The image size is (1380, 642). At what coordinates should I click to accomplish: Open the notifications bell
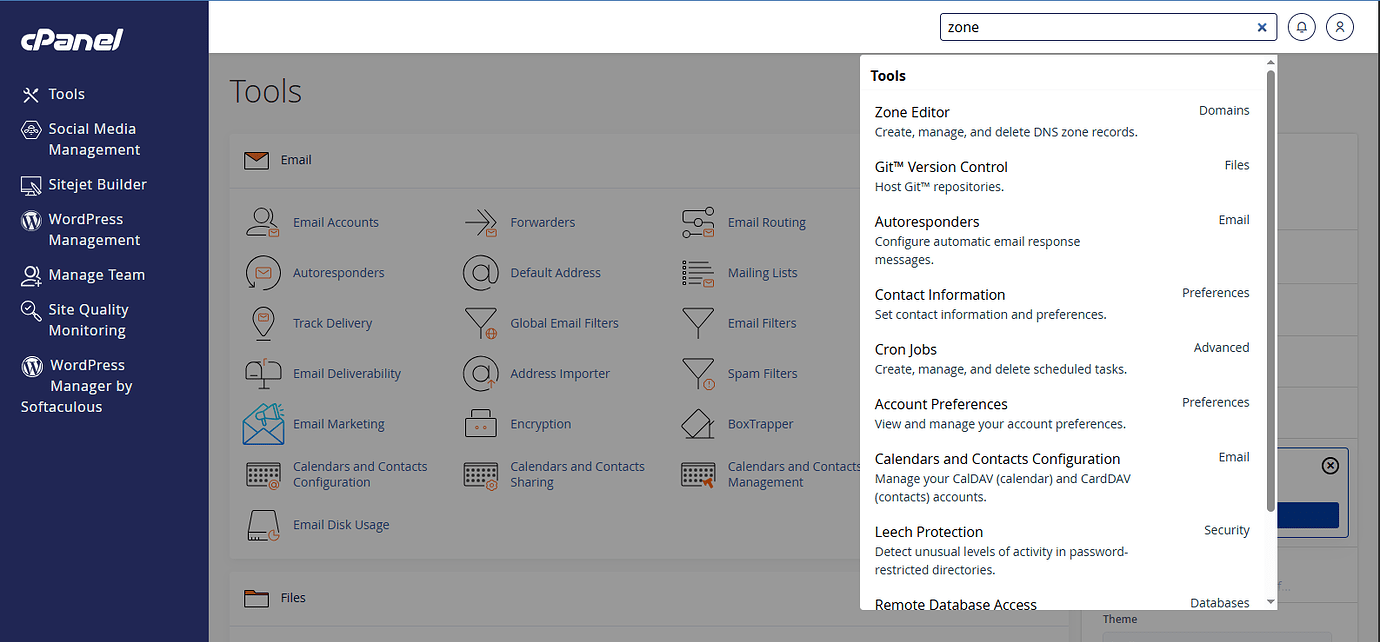pyautogui.click(x=1301, y=26)
